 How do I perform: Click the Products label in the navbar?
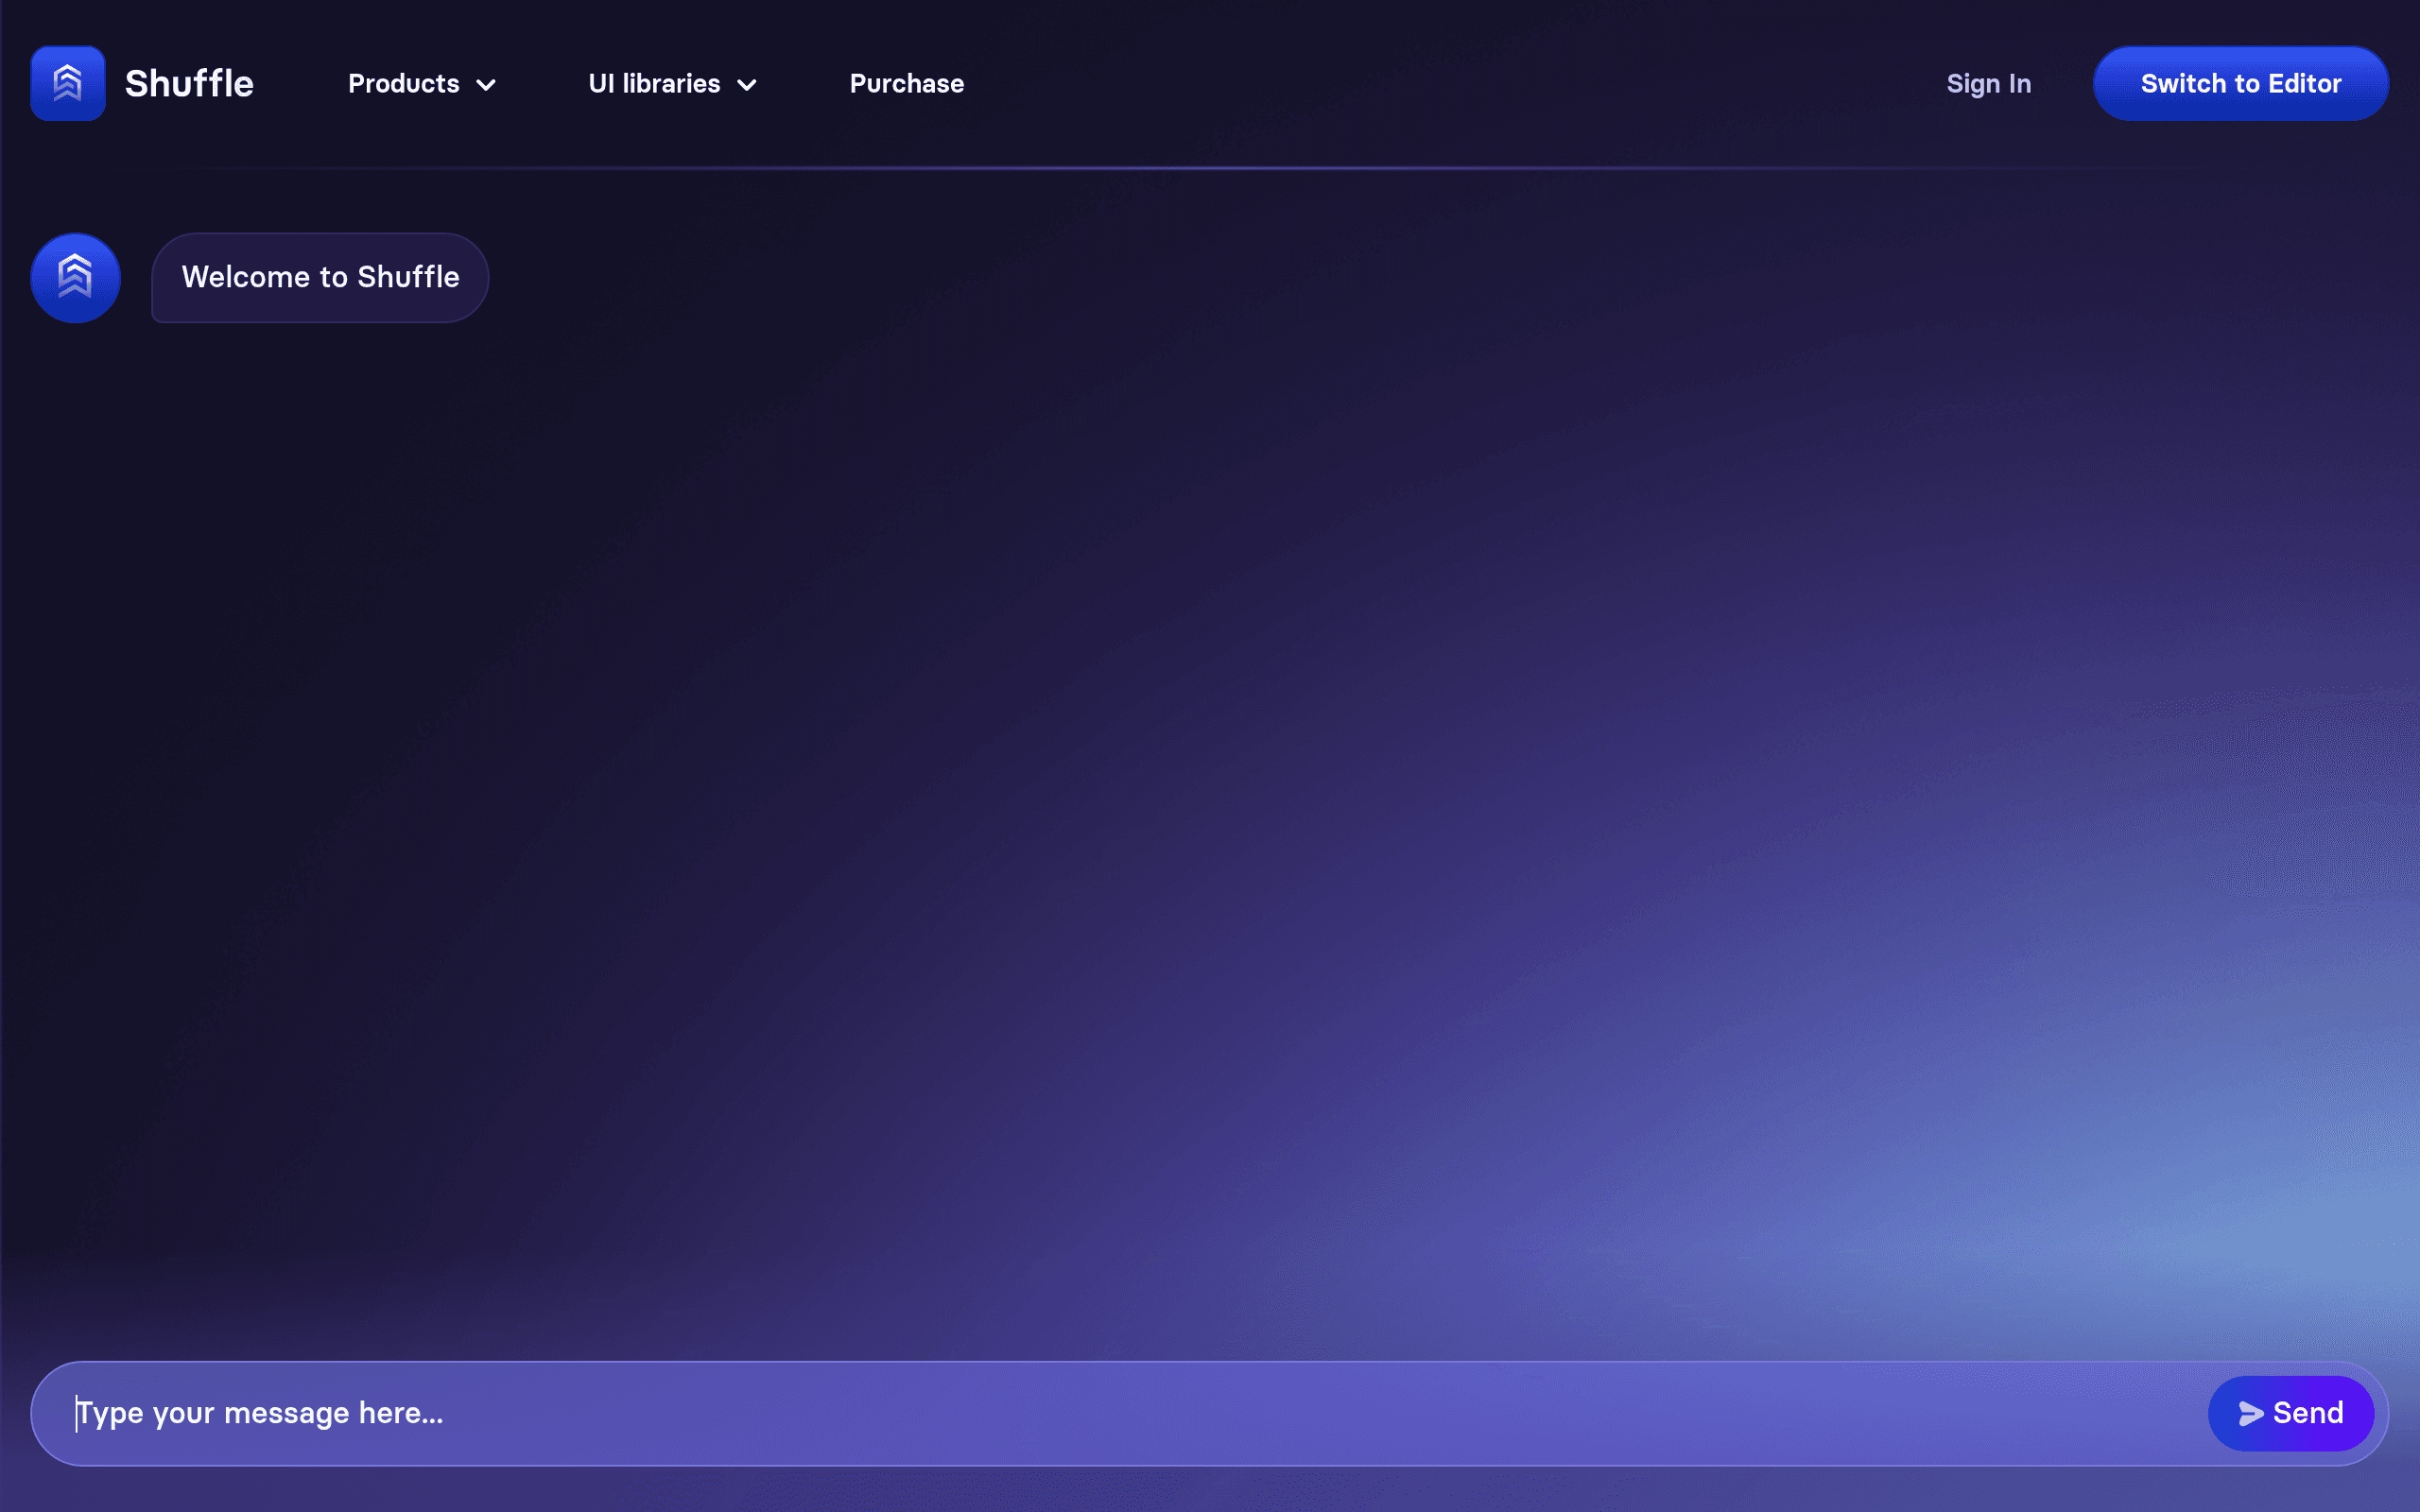click(403, 83)
